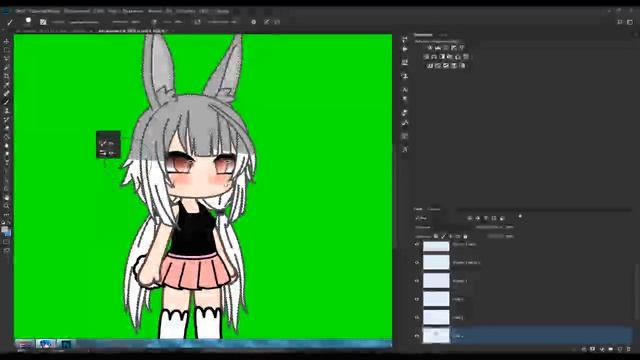Select the Eyedropper tool
Viewport: 640px width, 360px height.
pos(6,85)
